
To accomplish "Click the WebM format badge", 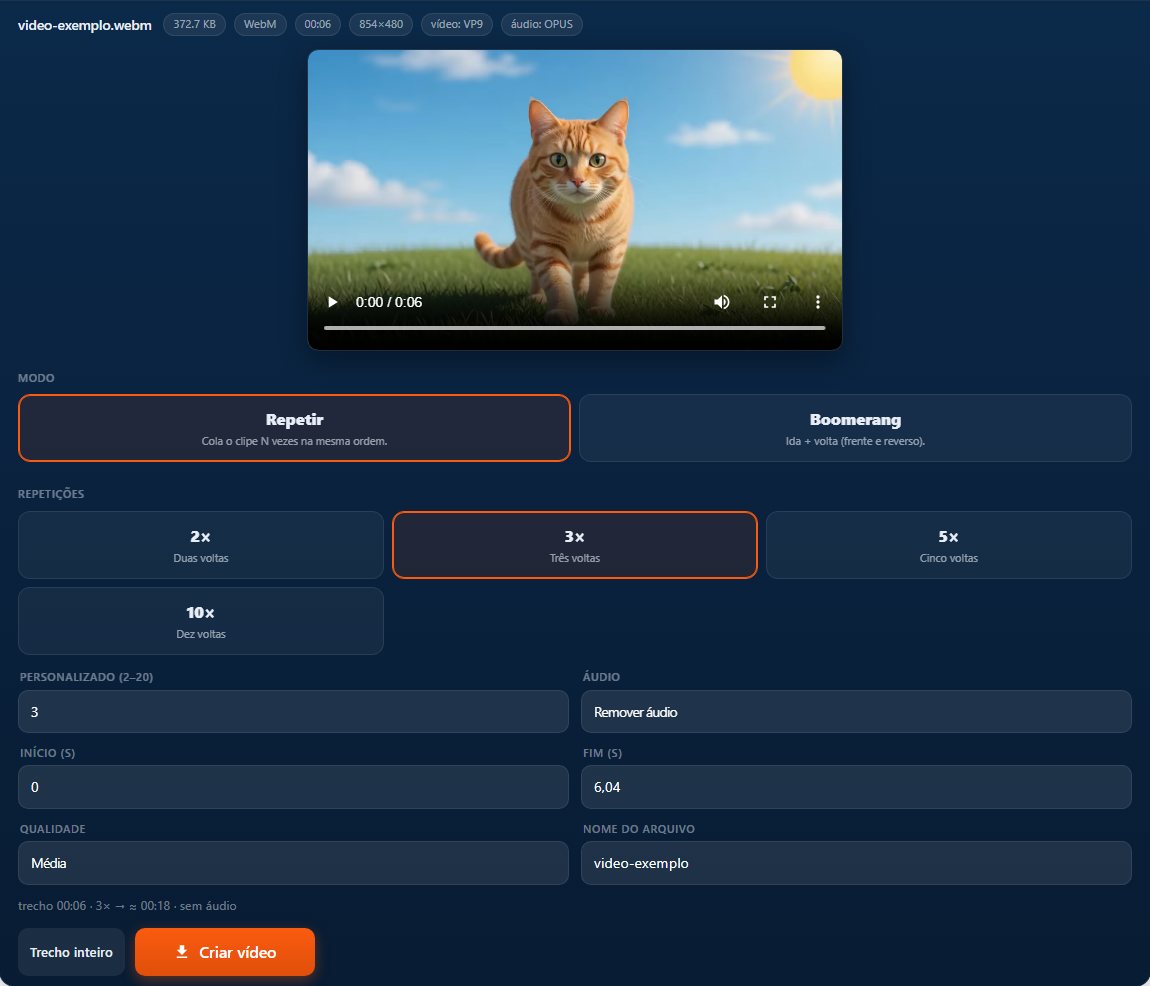I will pyautogui.click(x=260, y=24).
